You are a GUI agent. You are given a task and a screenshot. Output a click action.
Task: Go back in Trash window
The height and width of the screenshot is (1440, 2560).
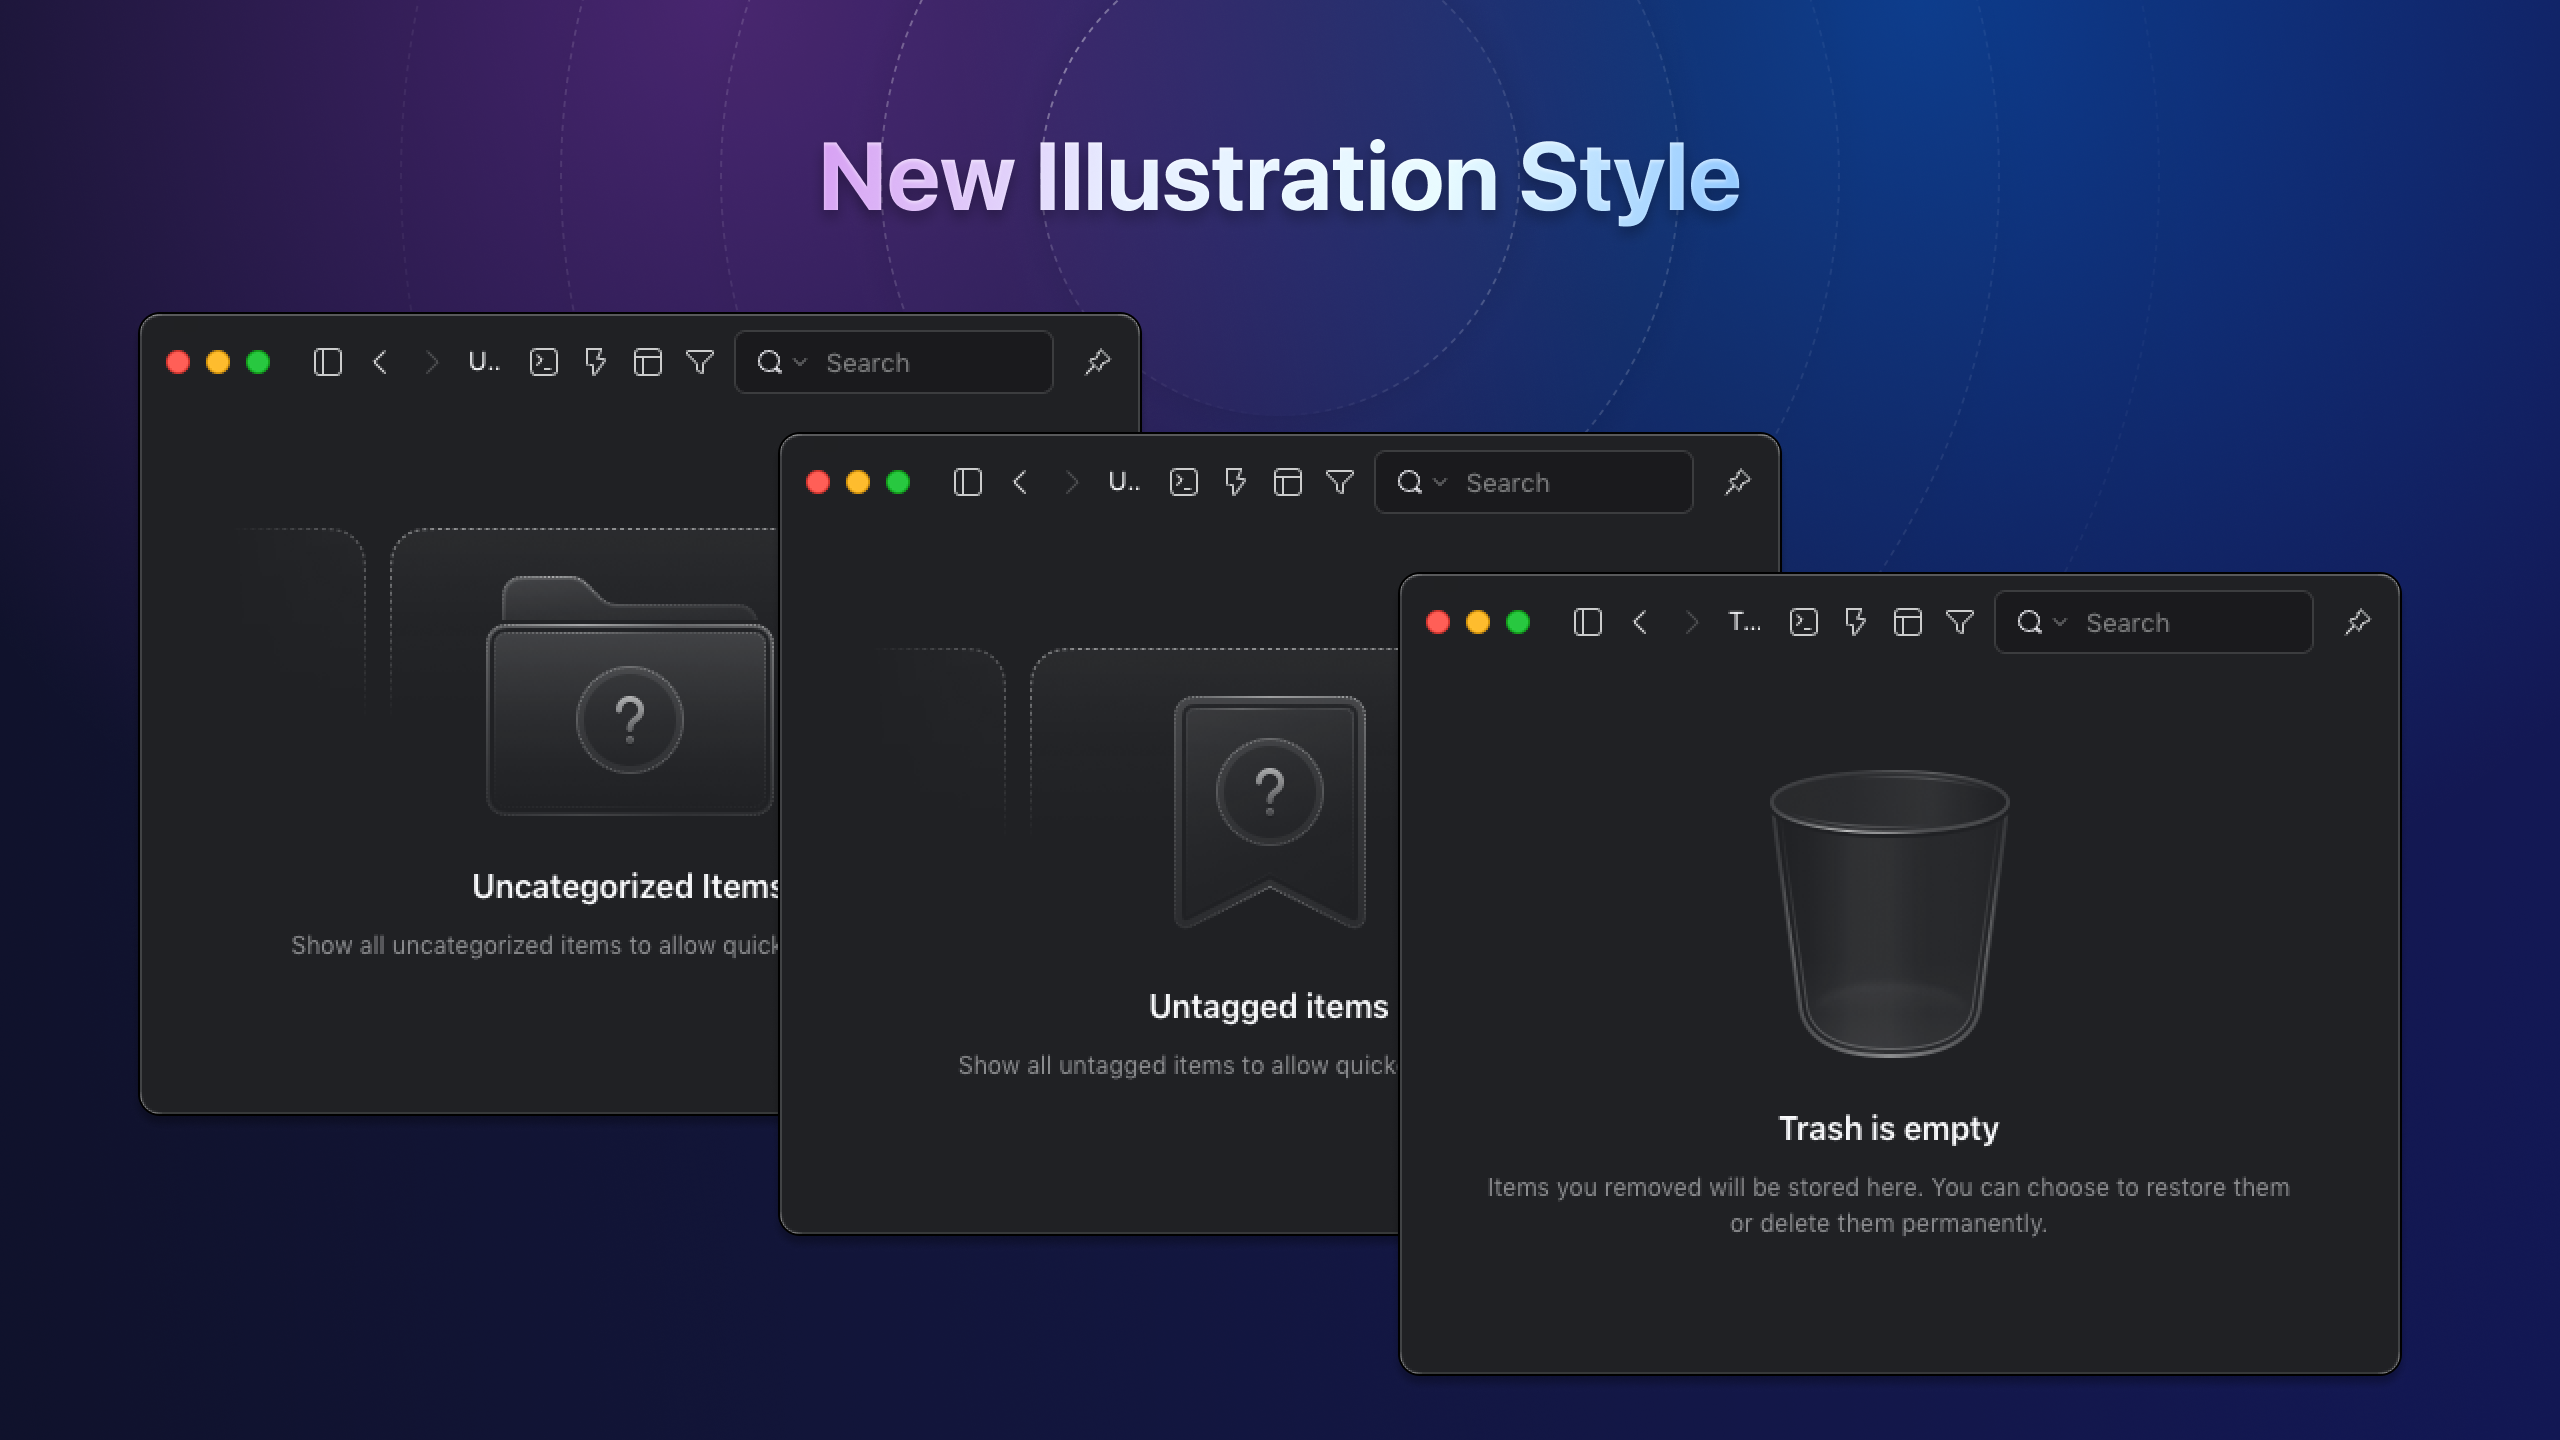pyautogui.click(x=1640, y=622)
